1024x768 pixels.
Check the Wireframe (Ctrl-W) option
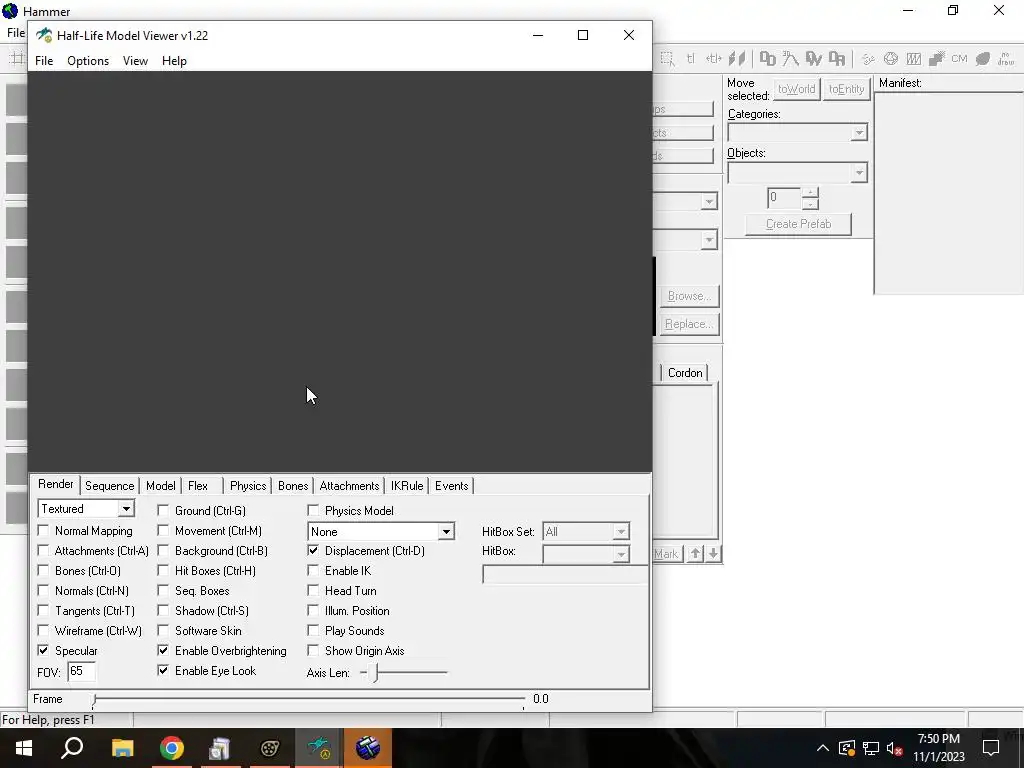coord(43,631)
